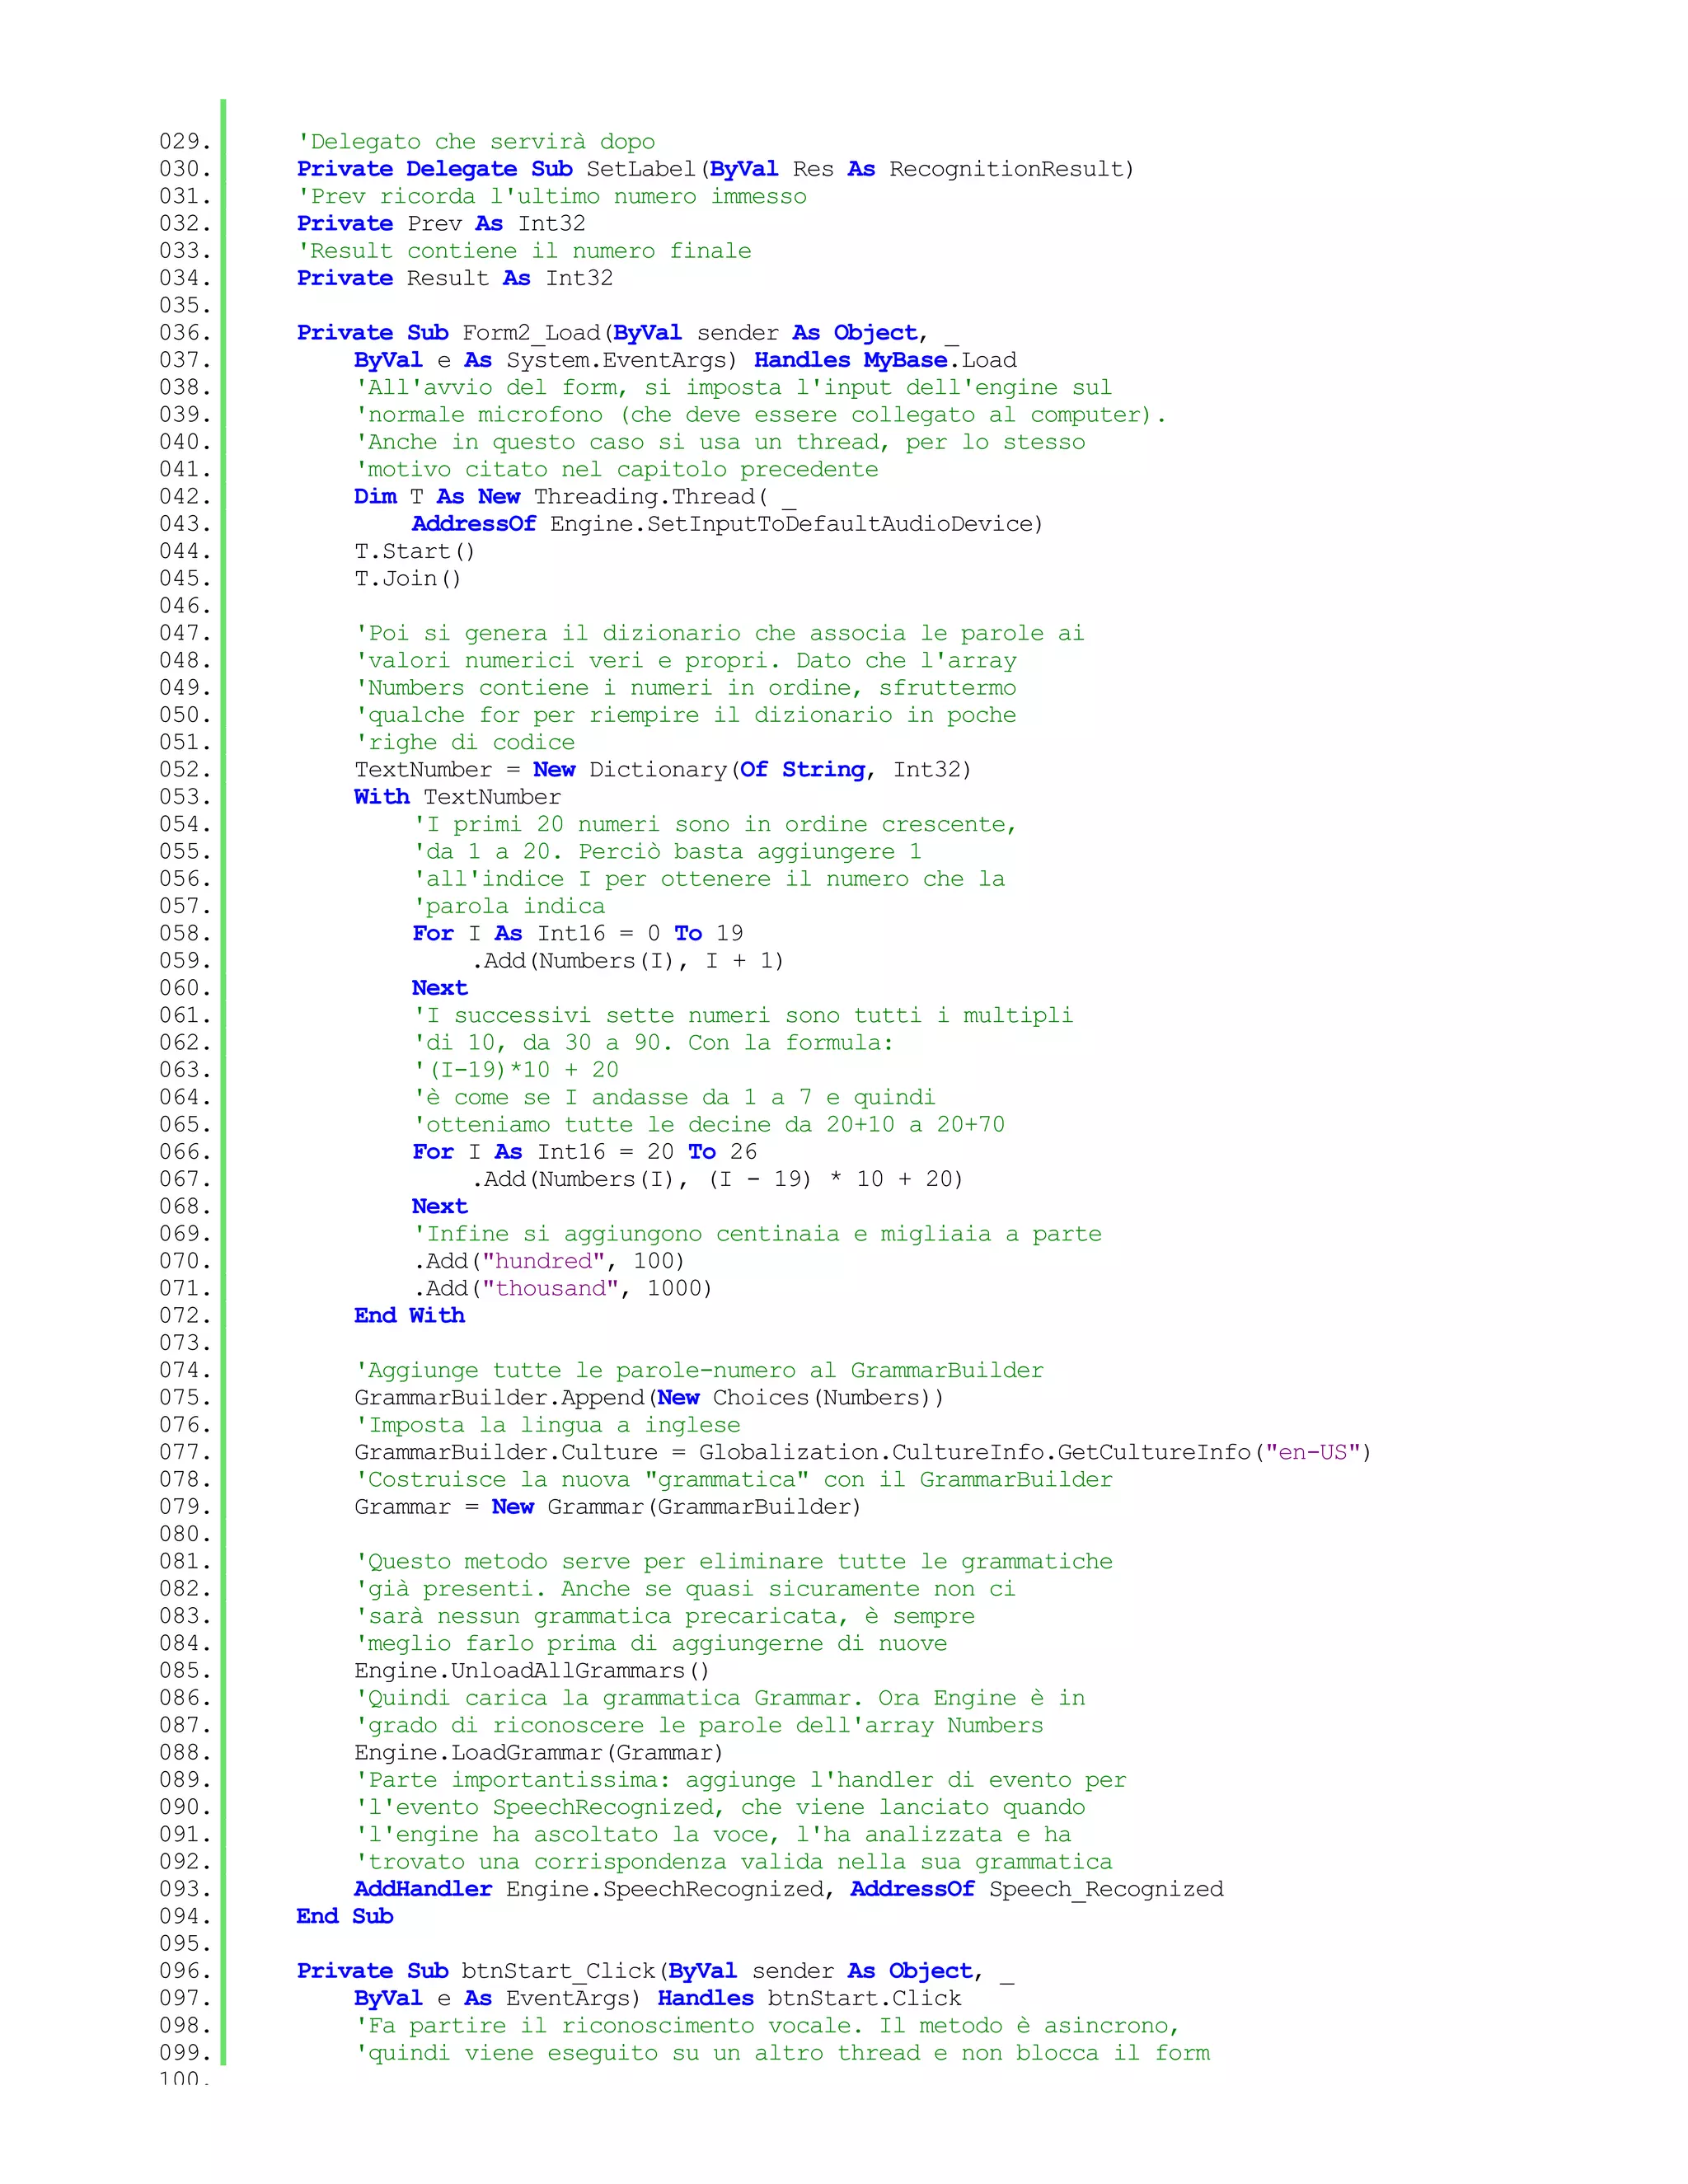This screenshot has height=2184, width=1688.
Task: Click TextNumber = New Dictionary line
Action: tap(663, 770)
